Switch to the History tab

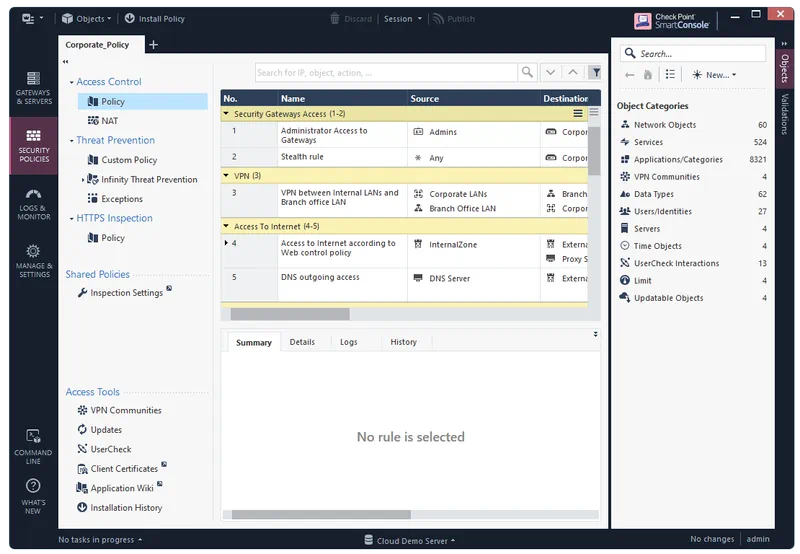(403, 342)
